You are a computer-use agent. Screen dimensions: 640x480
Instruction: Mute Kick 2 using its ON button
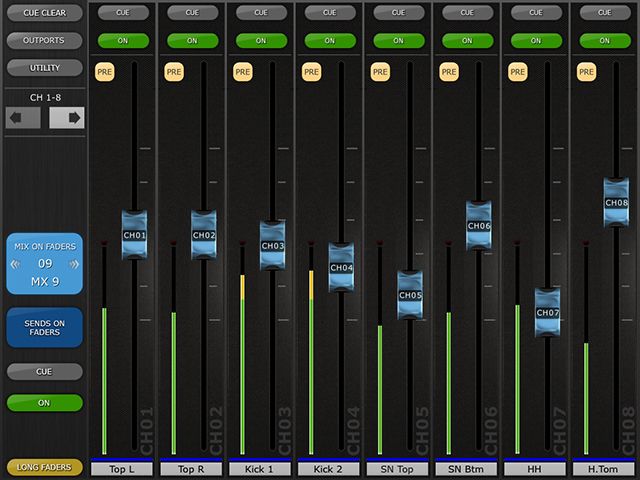tap(329, 41)
